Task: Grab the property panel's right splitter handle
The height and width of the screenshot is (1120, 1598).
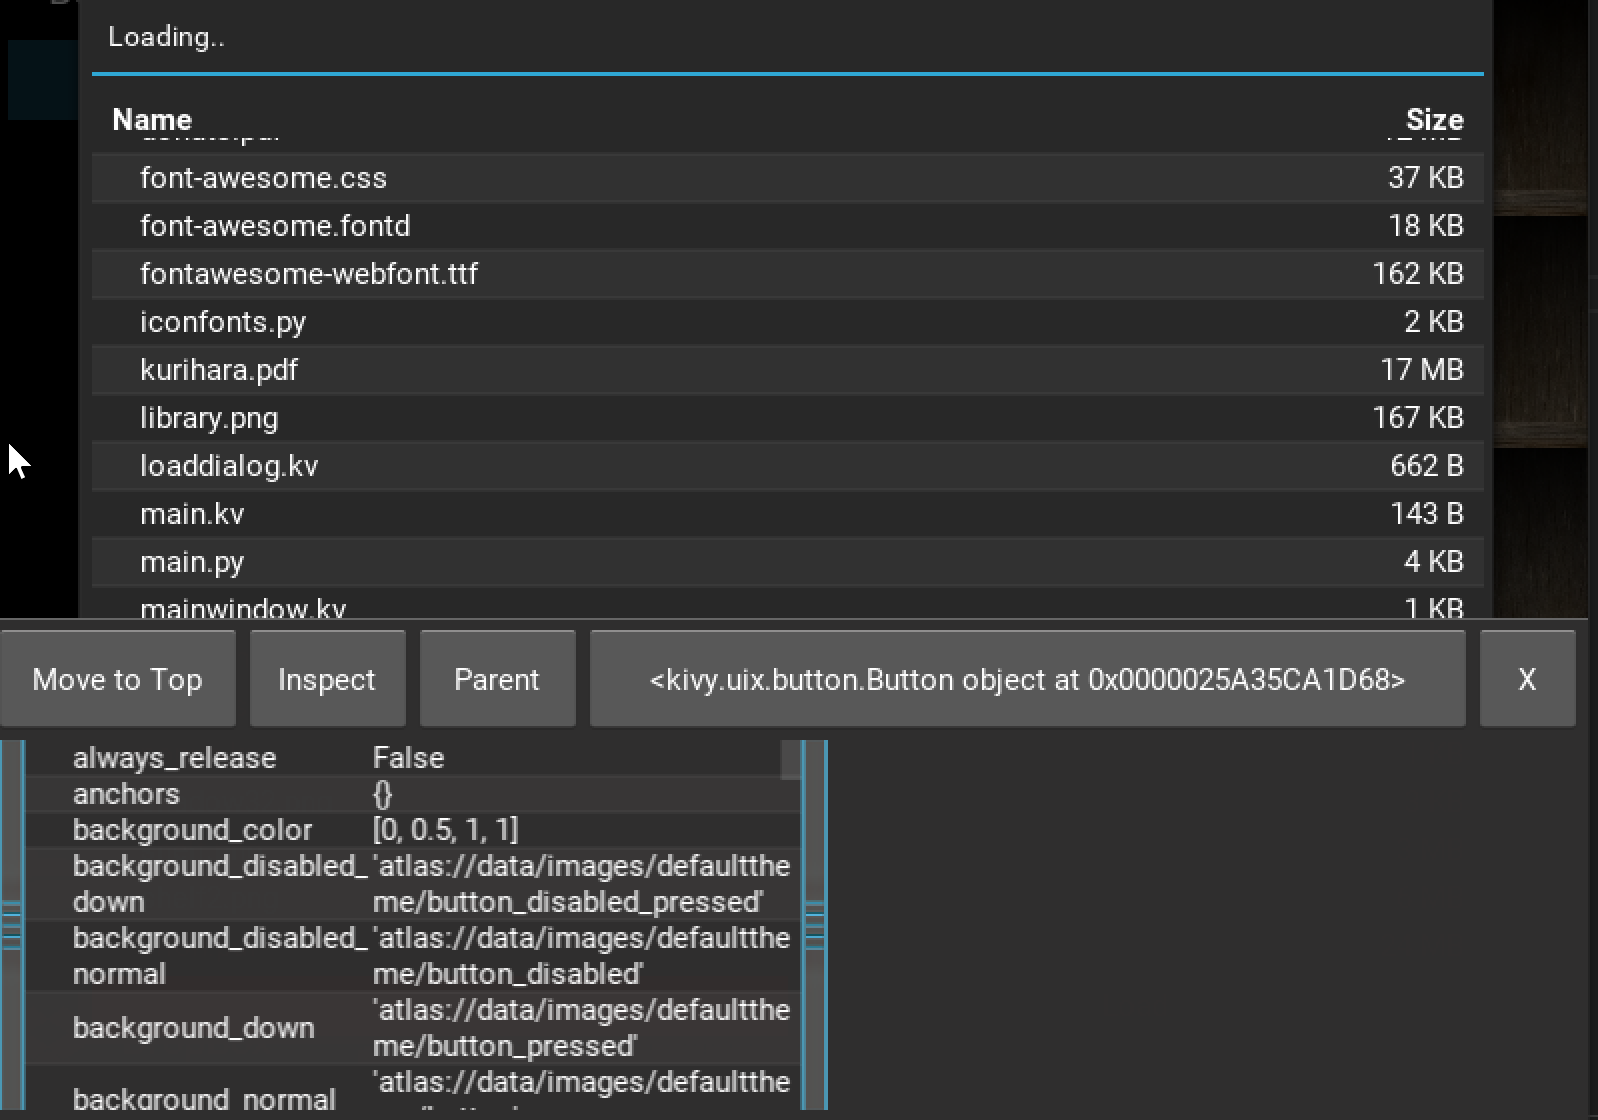Action: coord(814,925)
